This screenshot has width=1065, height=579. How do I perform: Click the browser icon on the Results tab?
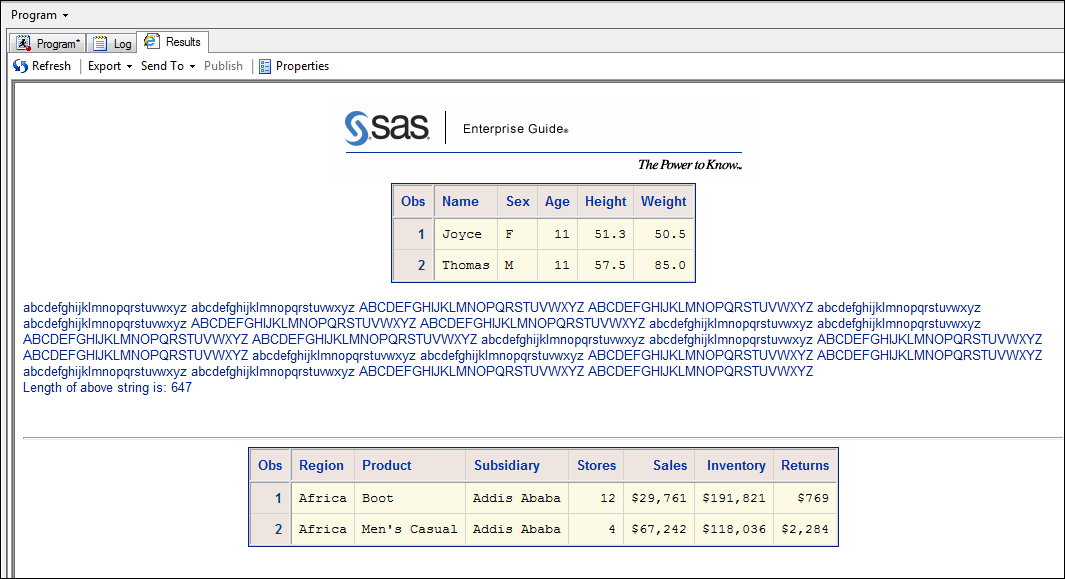click(154, 43)
